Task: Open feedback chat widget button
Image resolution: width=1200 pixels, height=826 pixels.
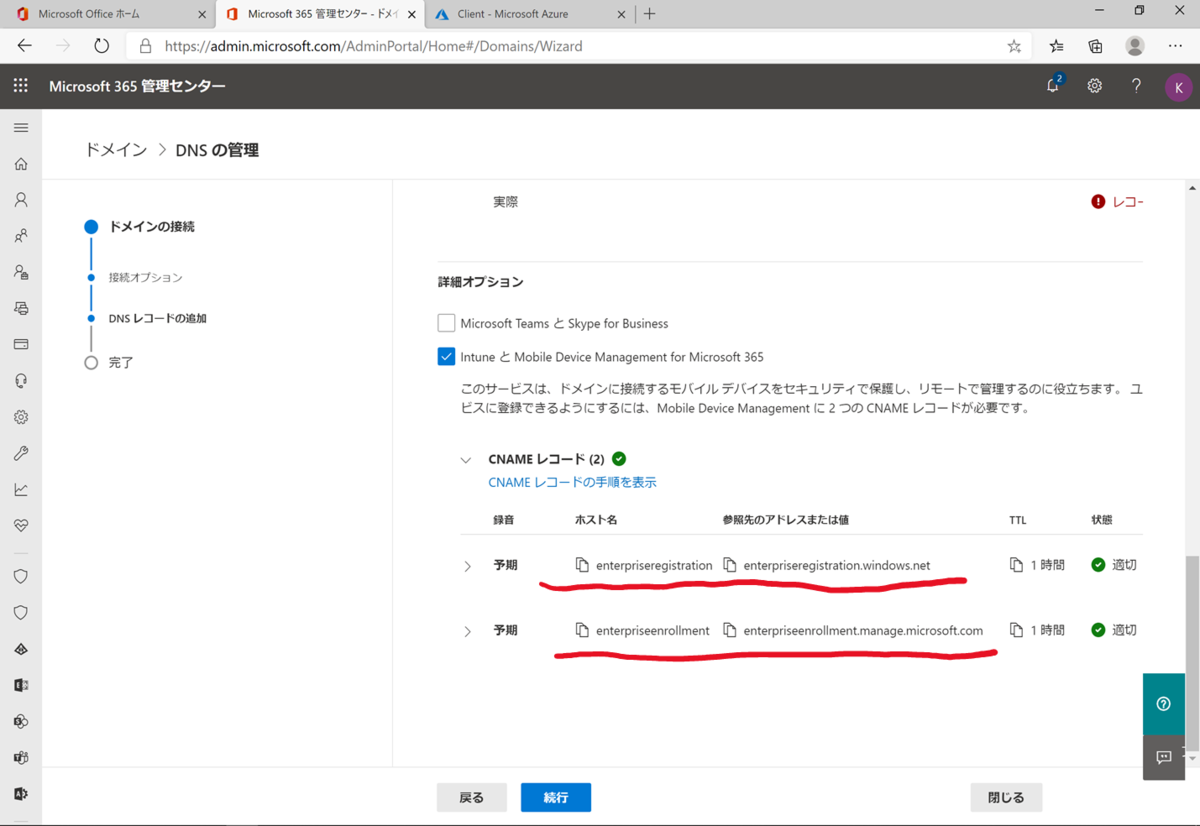Action: point(1164,758)
